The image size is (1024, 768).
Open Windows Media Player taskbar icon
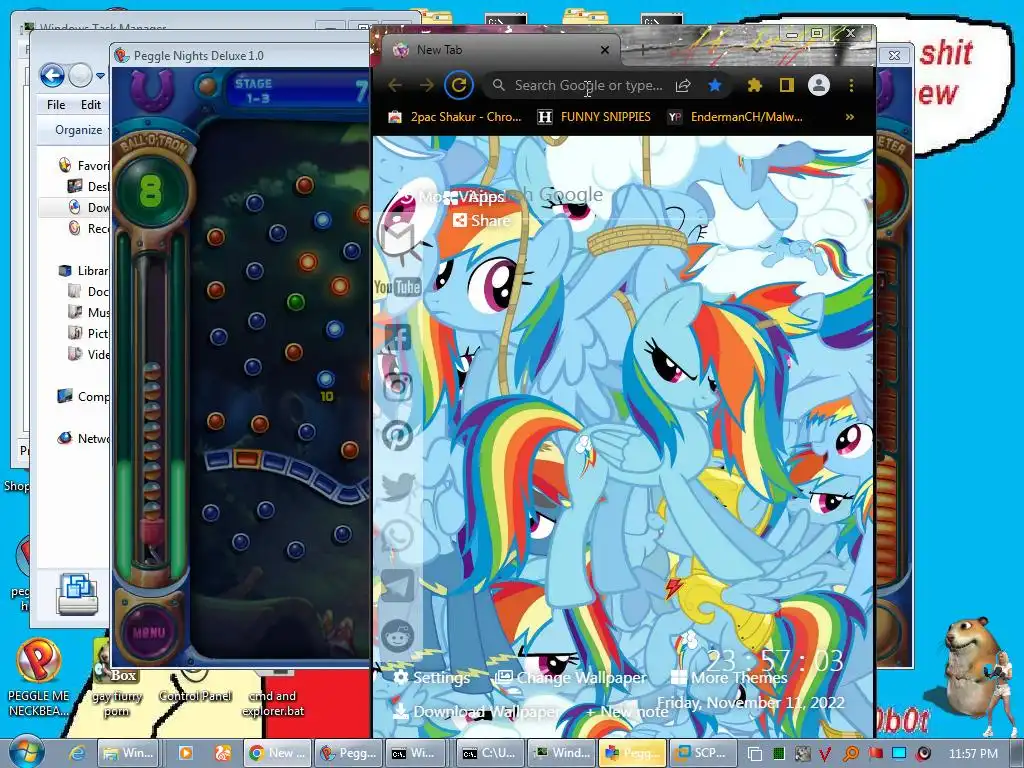pos(186,753)
